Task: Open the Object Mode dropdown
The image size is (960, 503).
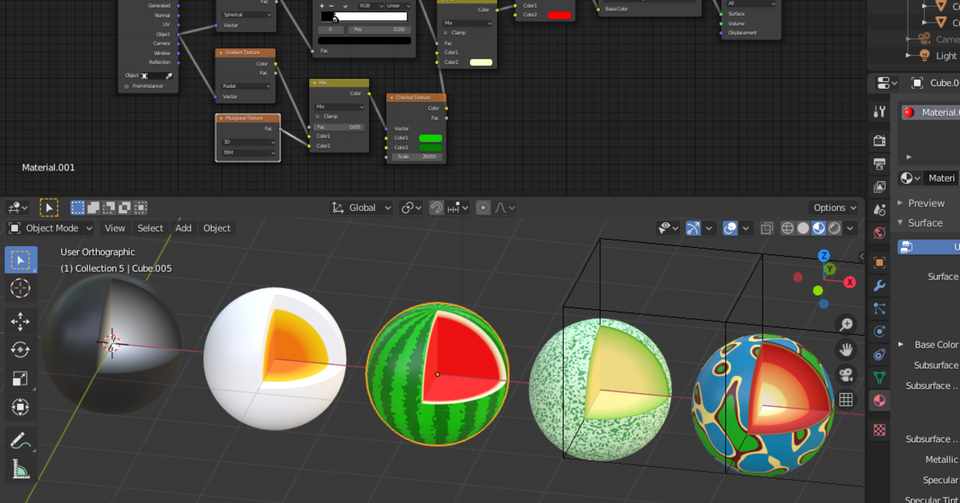Action: pos(51,228)
